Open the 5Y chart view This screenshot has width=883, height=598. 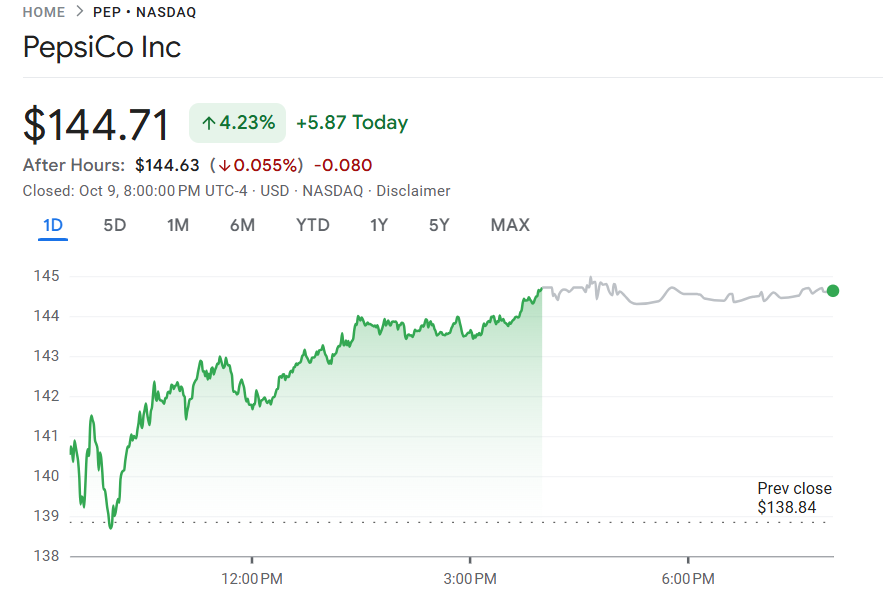(439, 225)
